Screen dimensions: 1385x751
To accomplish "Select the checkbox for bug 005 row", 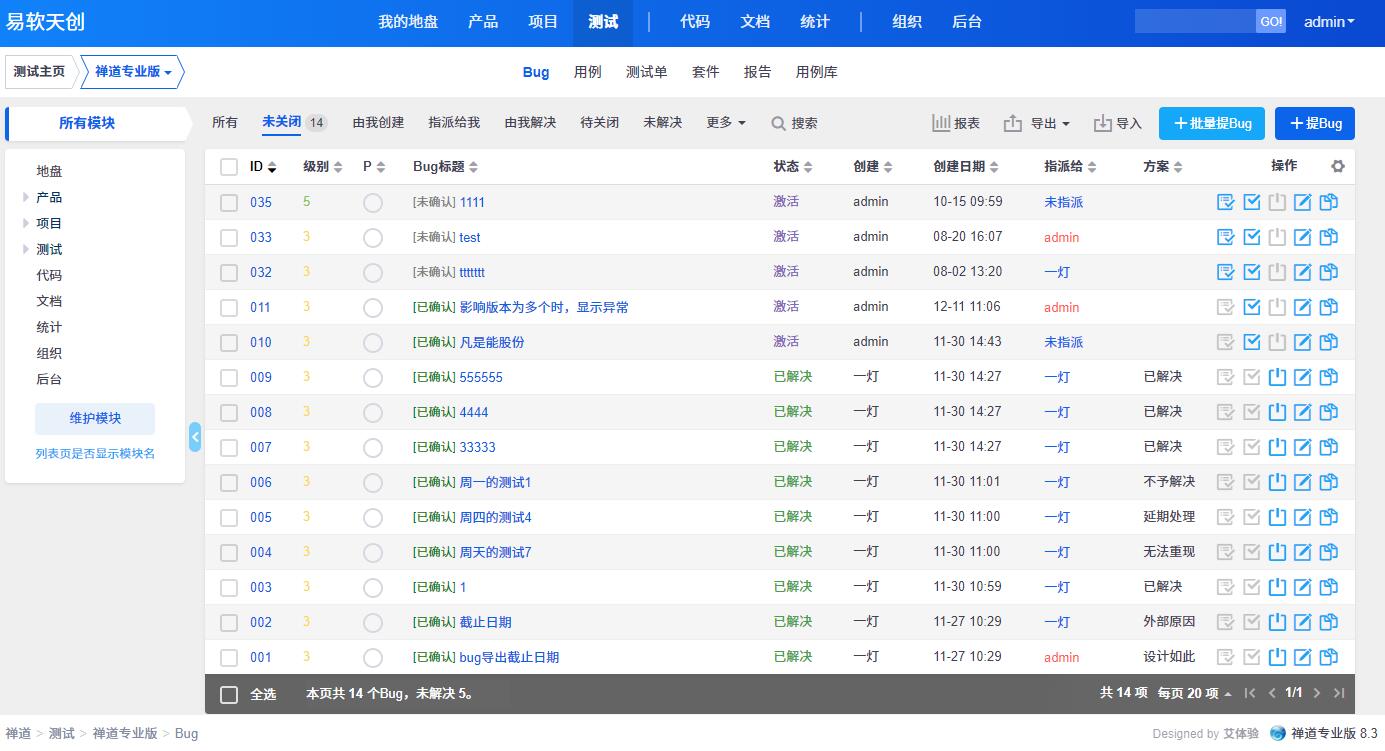I will pyautogui.click(x=229, y=517).
